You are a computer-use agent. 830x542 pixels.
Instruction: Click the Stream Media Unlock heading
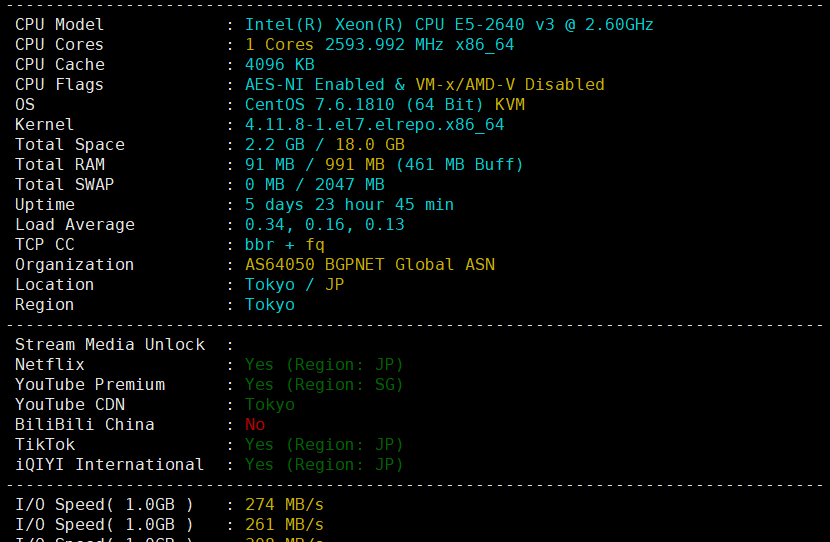(110, 345)
